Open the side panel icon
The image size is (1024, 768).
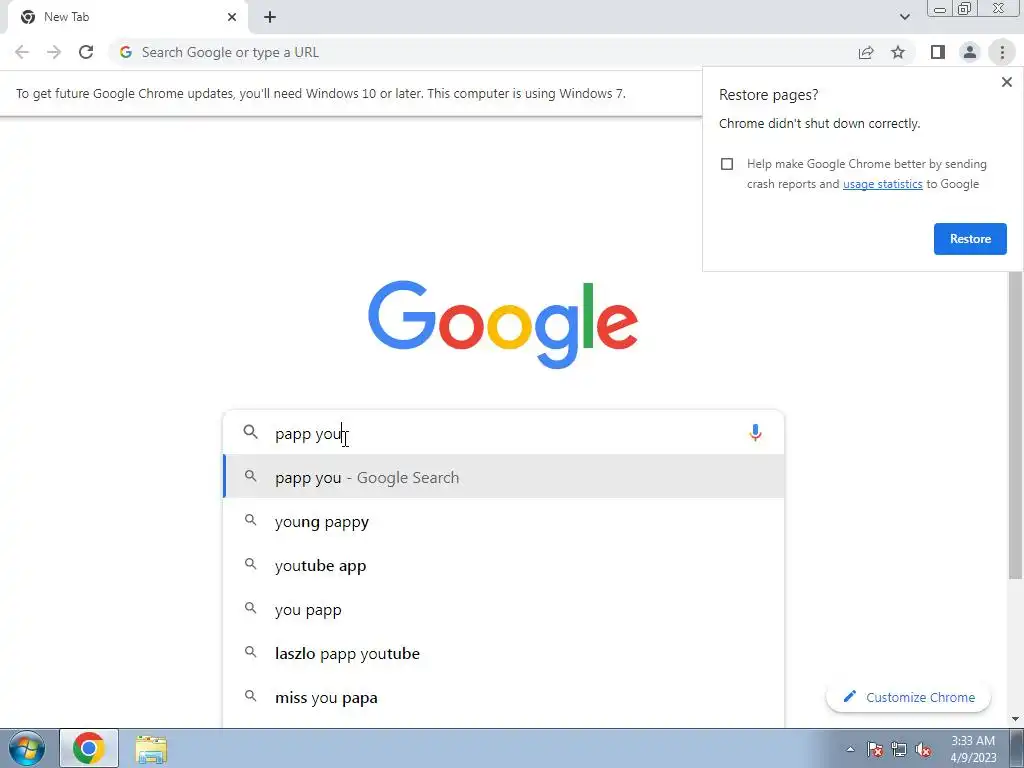click(x=938, y=52)
